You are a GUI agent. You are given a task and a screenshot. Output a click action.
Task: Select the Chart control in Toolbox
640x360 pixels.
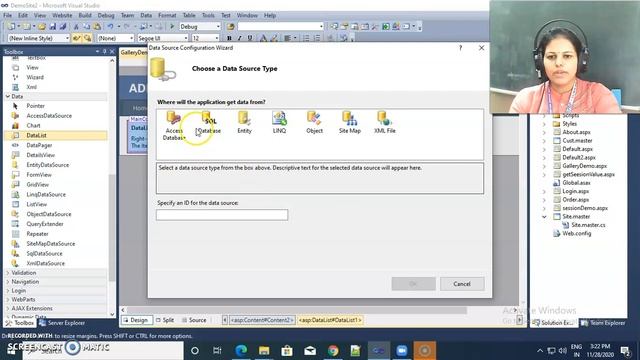[33, 125]
